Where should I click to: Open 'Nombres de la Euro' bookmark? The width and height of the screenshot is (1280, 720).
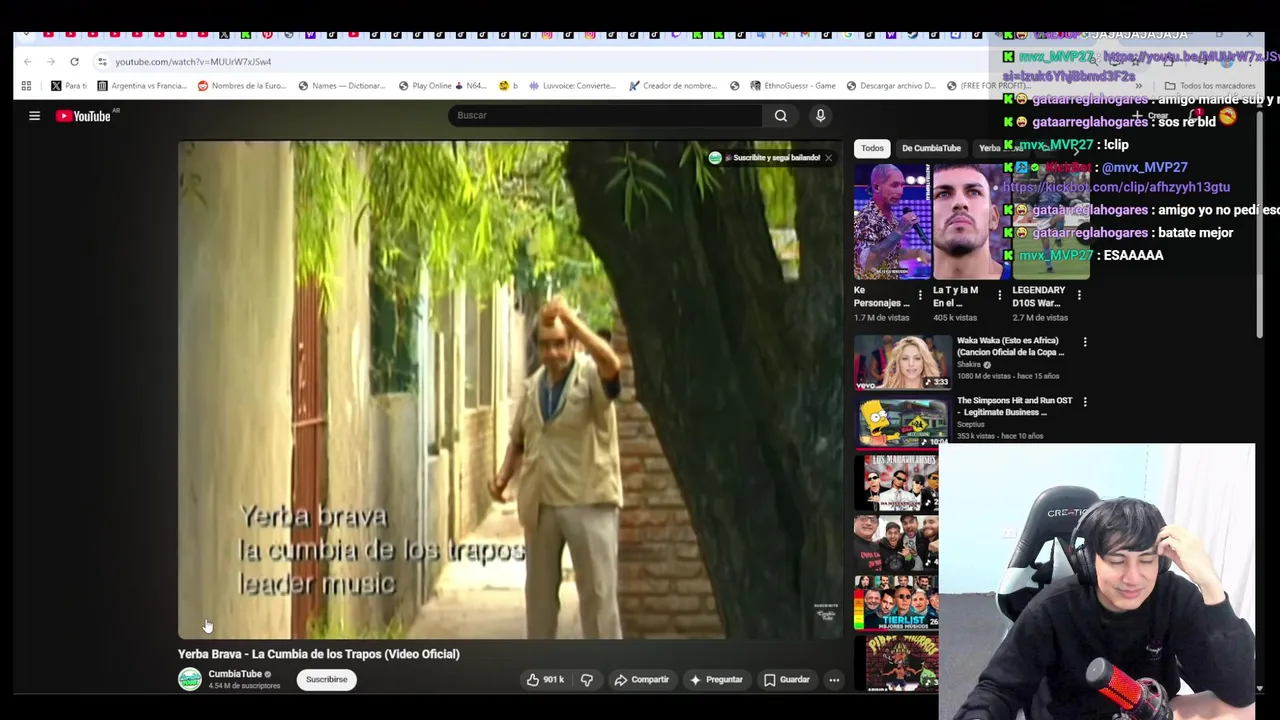point(242,86)
